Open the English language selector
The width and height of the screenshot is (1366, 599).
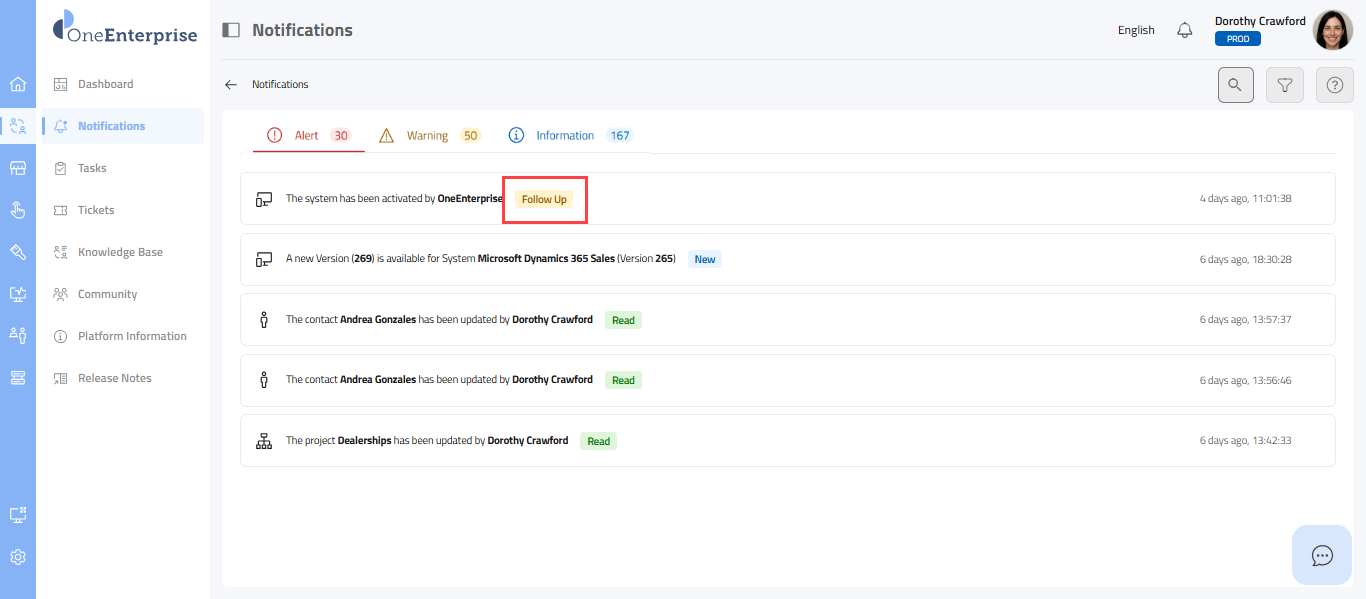point(1136,30)
